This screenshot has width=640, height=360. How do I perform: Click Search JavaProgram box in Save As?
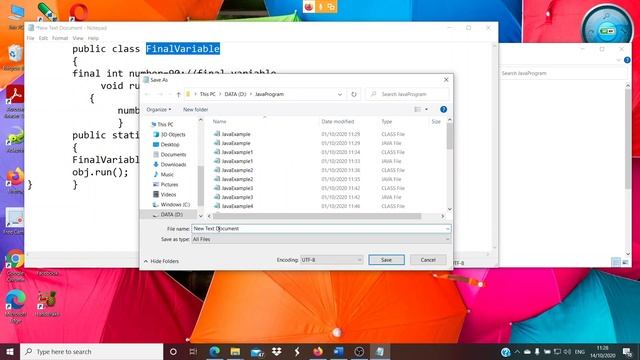[407, 94]
